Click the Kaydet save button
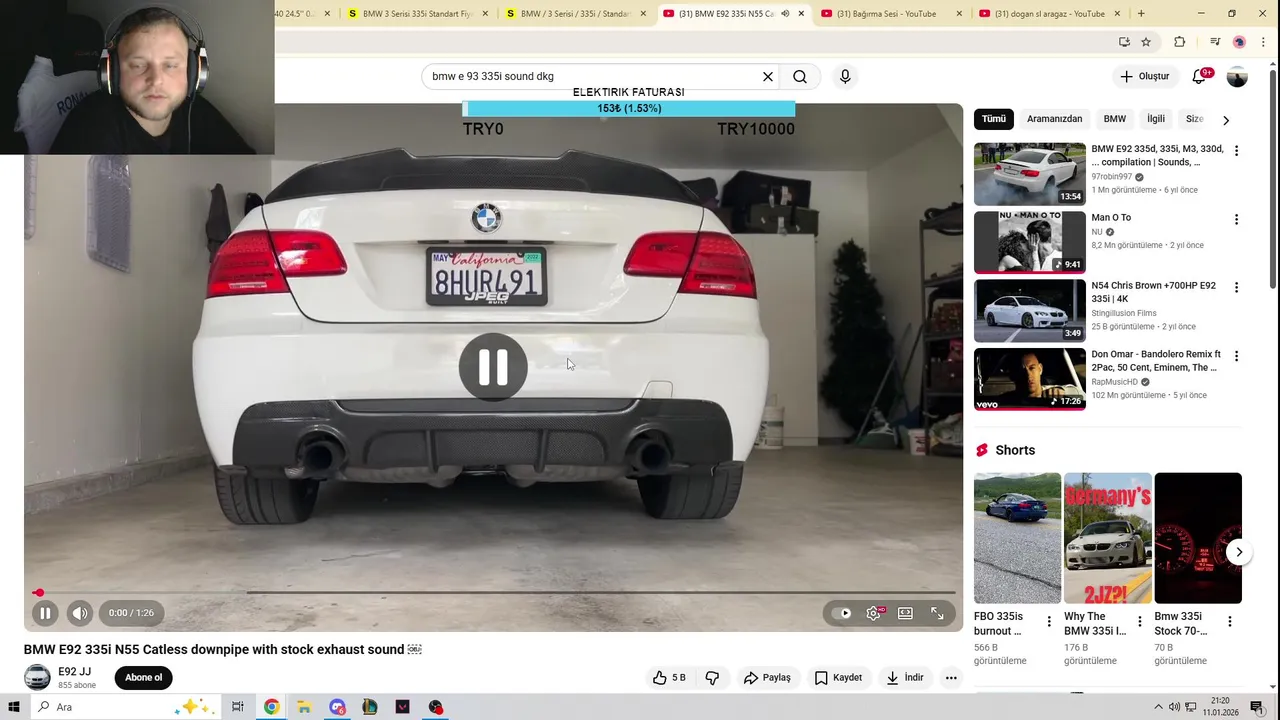The image size is (1280, 720). pyautogui.click(x=838, y=678)
